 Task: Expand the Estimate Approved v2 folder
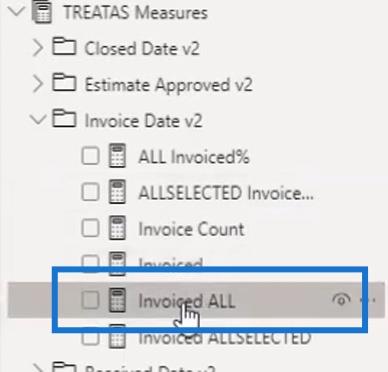coord(38,84)
